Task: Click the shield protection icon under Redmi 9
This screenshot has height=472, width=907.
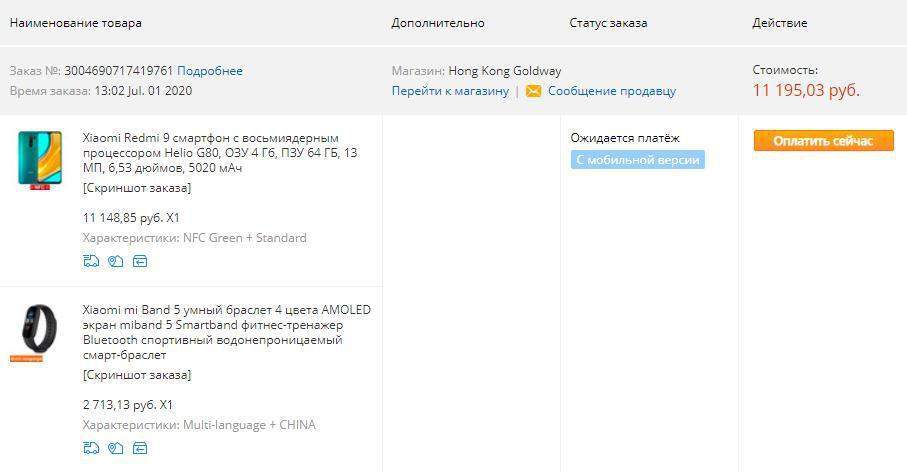Action: pos(115,262)
